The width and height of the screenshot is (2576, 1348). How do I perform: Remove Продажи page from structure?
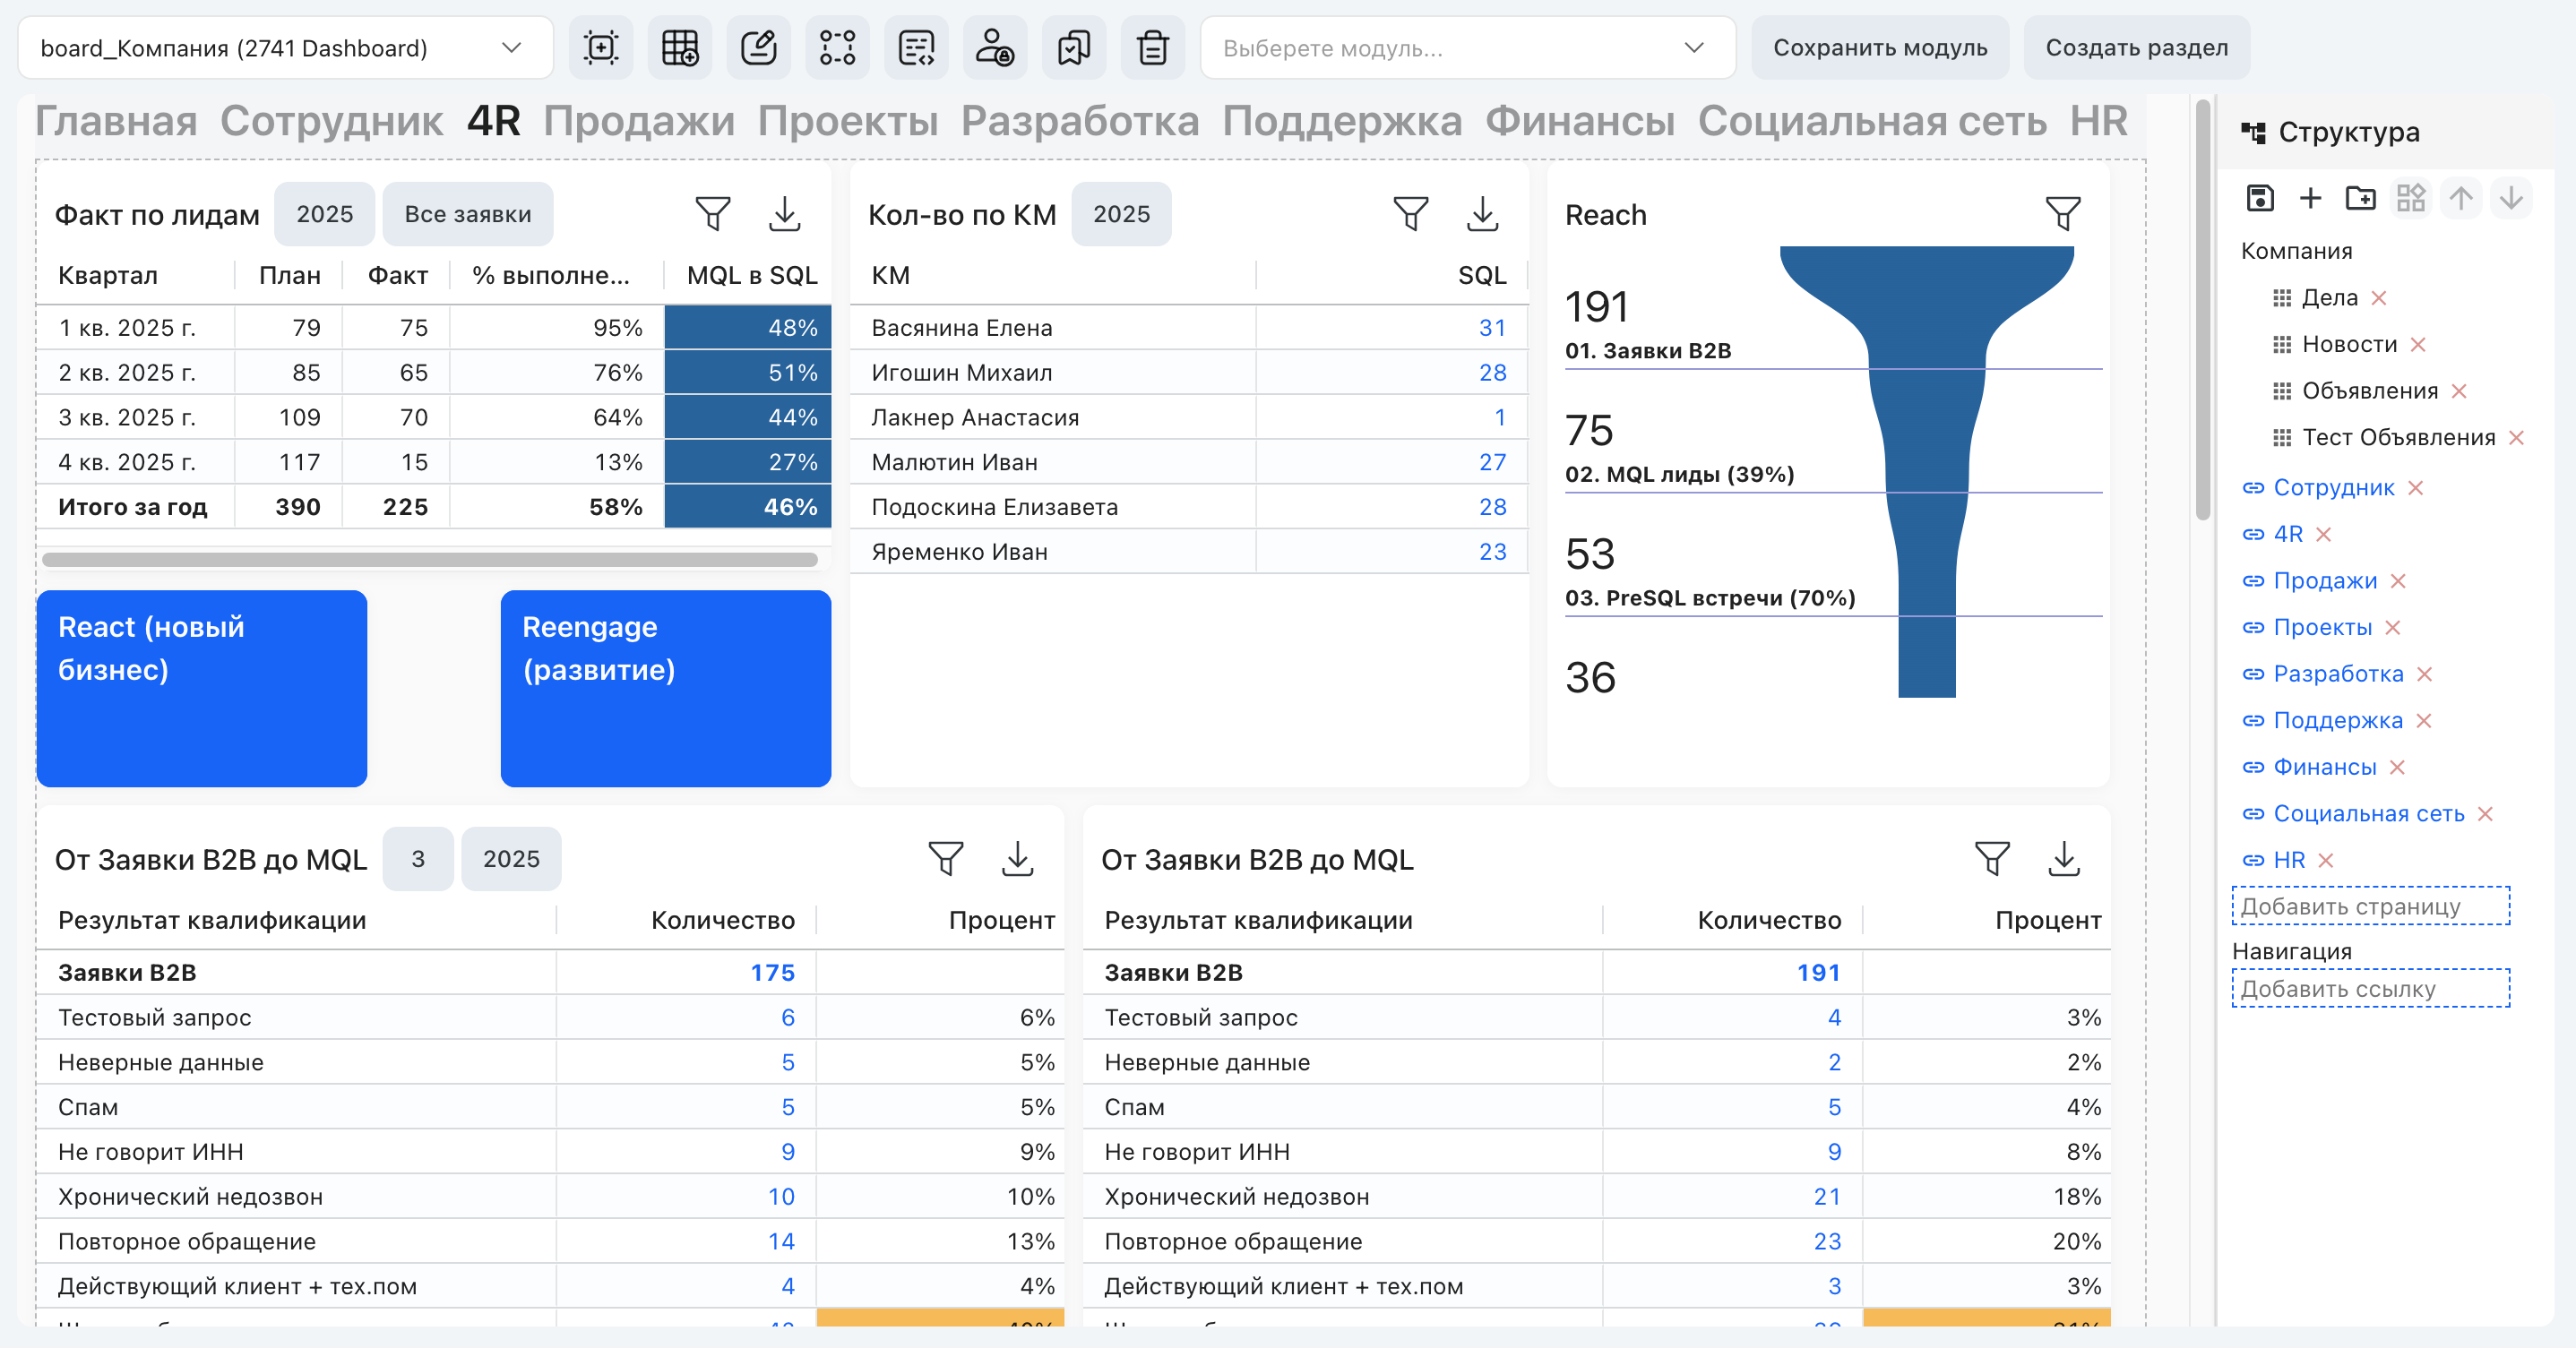click(2397, 581)
